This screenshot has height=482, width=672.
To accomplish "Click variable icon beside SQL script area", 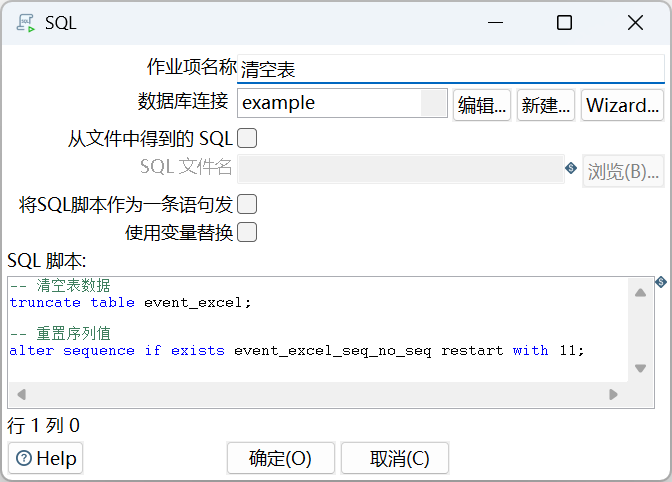I will [x=661, y=282].
